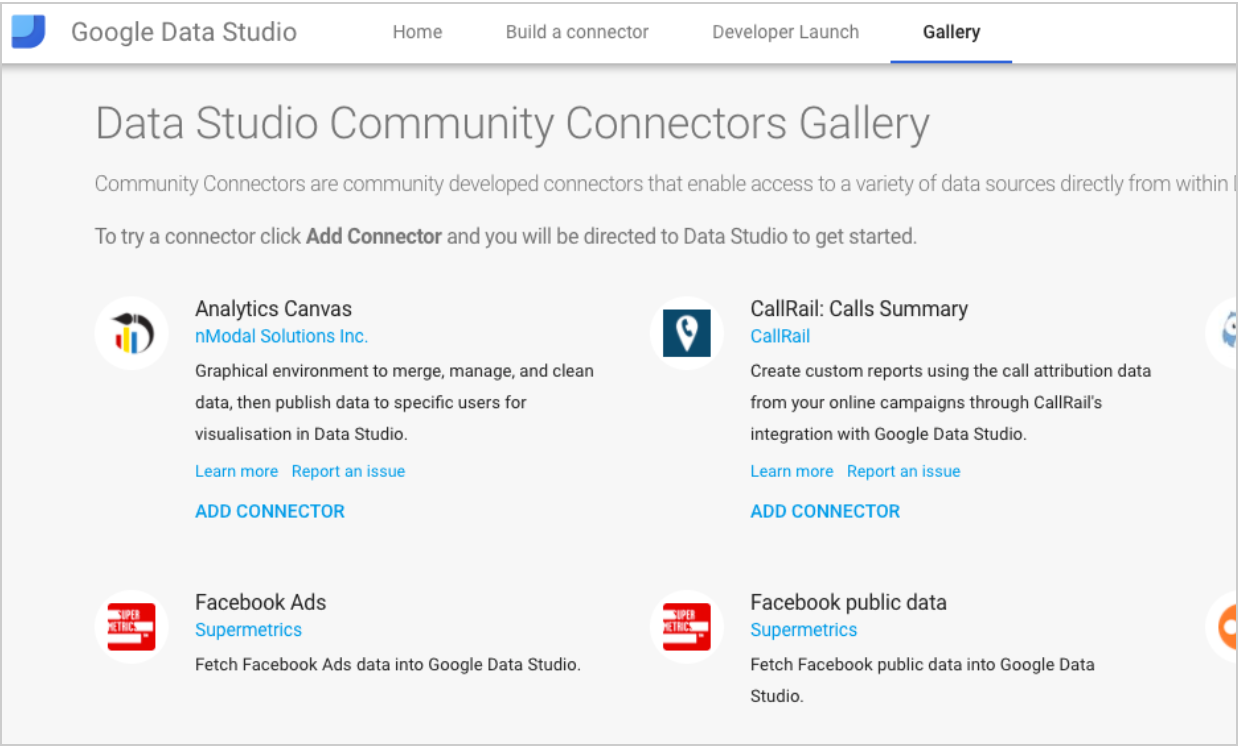Click the Data Studio Community Connectors Gallery heading
Screen dimensions: 1238x748
512,124
